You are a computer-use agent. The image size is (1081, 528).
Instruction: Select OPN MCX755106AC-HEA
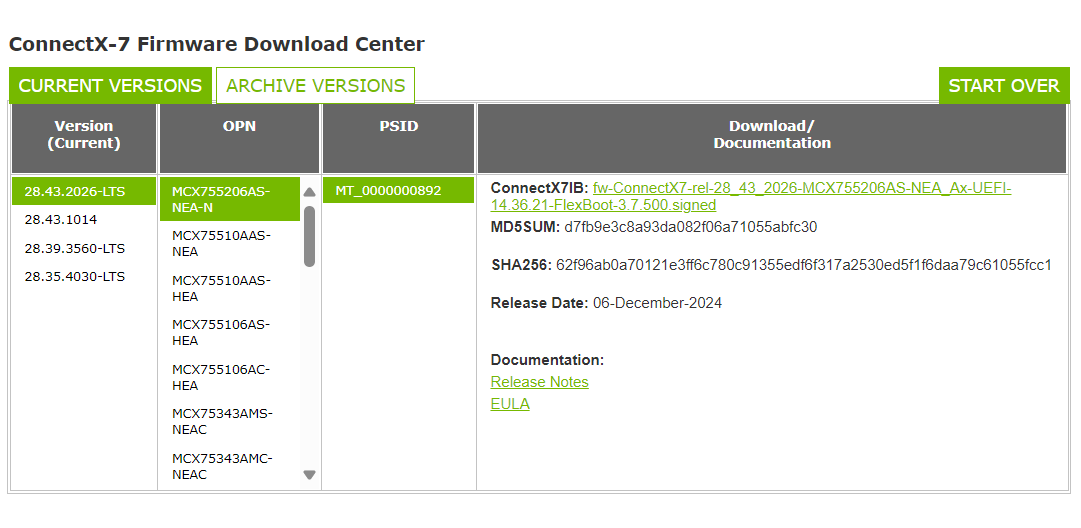click(221, 377)
